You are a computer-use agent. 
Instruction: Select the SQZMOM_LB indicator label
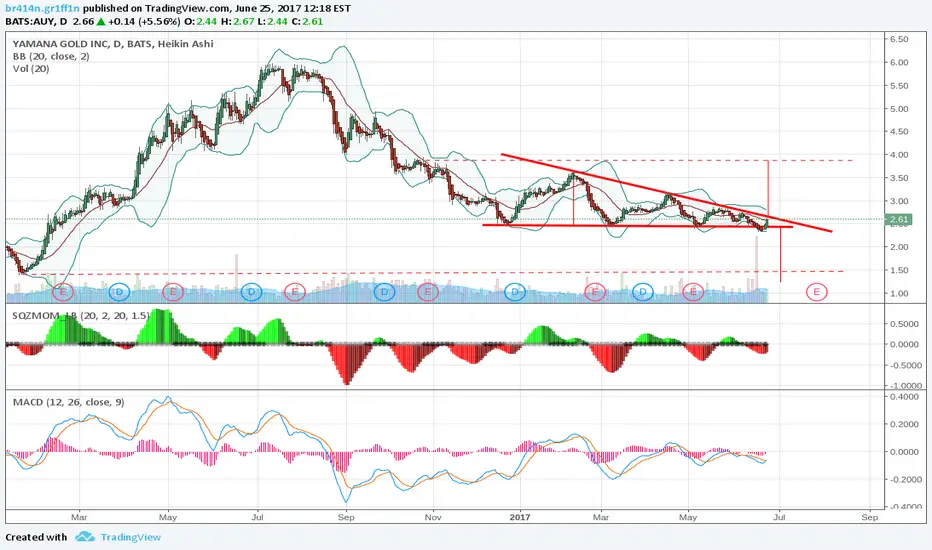click(x=81, y=316)
